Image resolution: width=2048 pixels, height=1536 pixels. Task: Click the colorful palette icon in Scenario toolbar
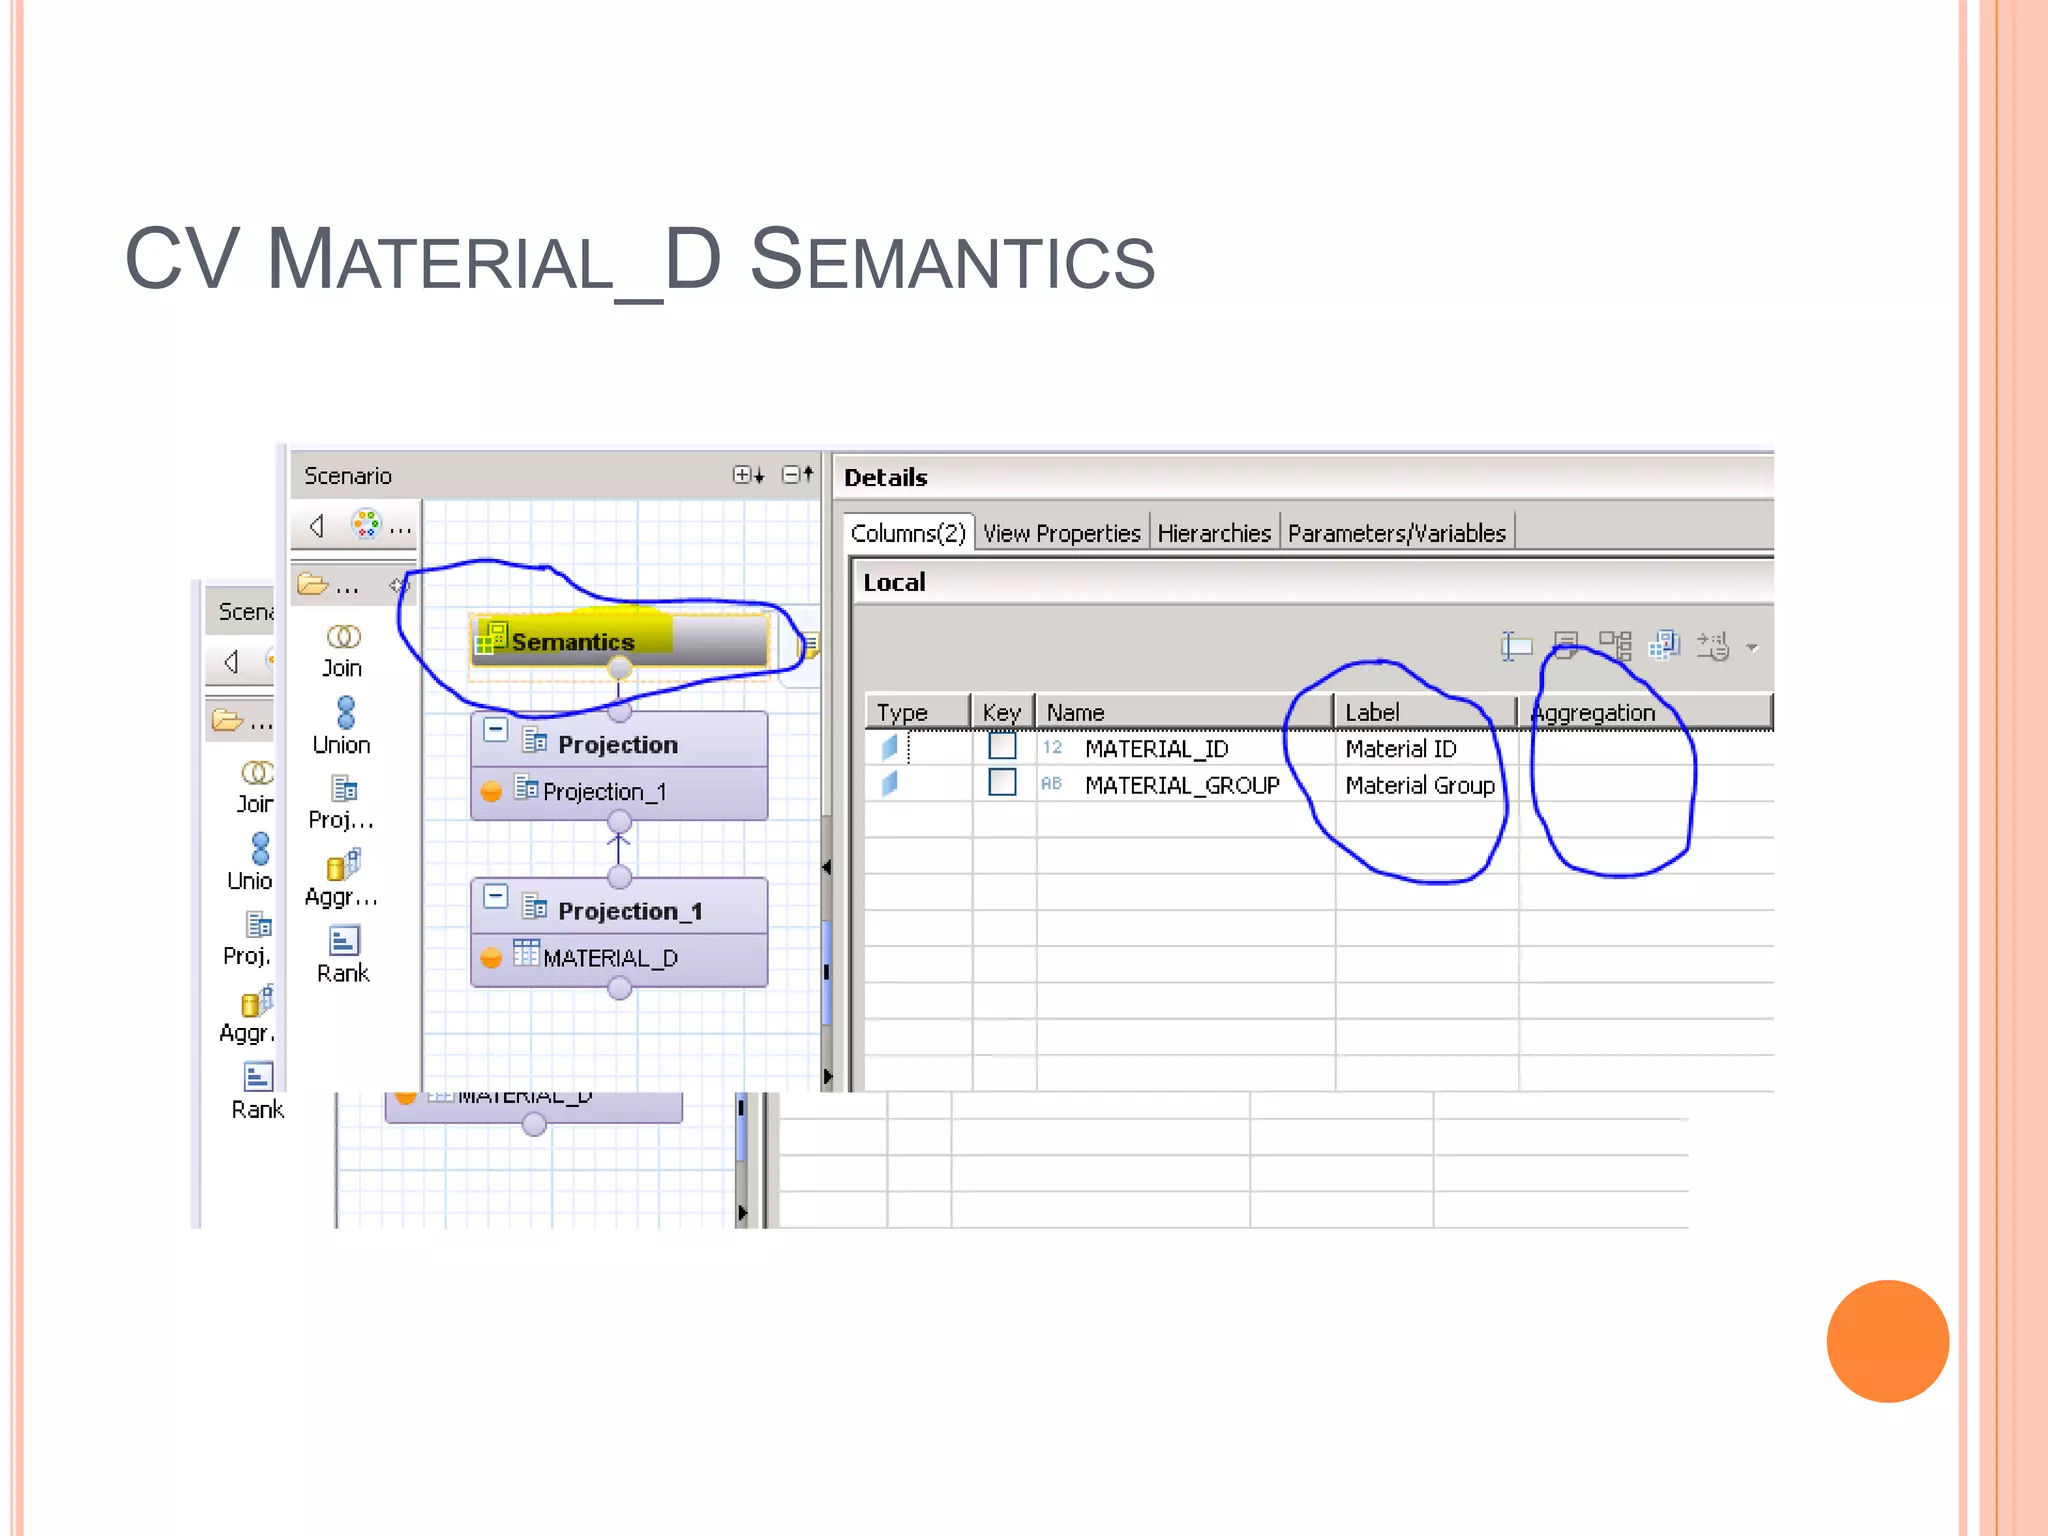(x=366, y=523)
